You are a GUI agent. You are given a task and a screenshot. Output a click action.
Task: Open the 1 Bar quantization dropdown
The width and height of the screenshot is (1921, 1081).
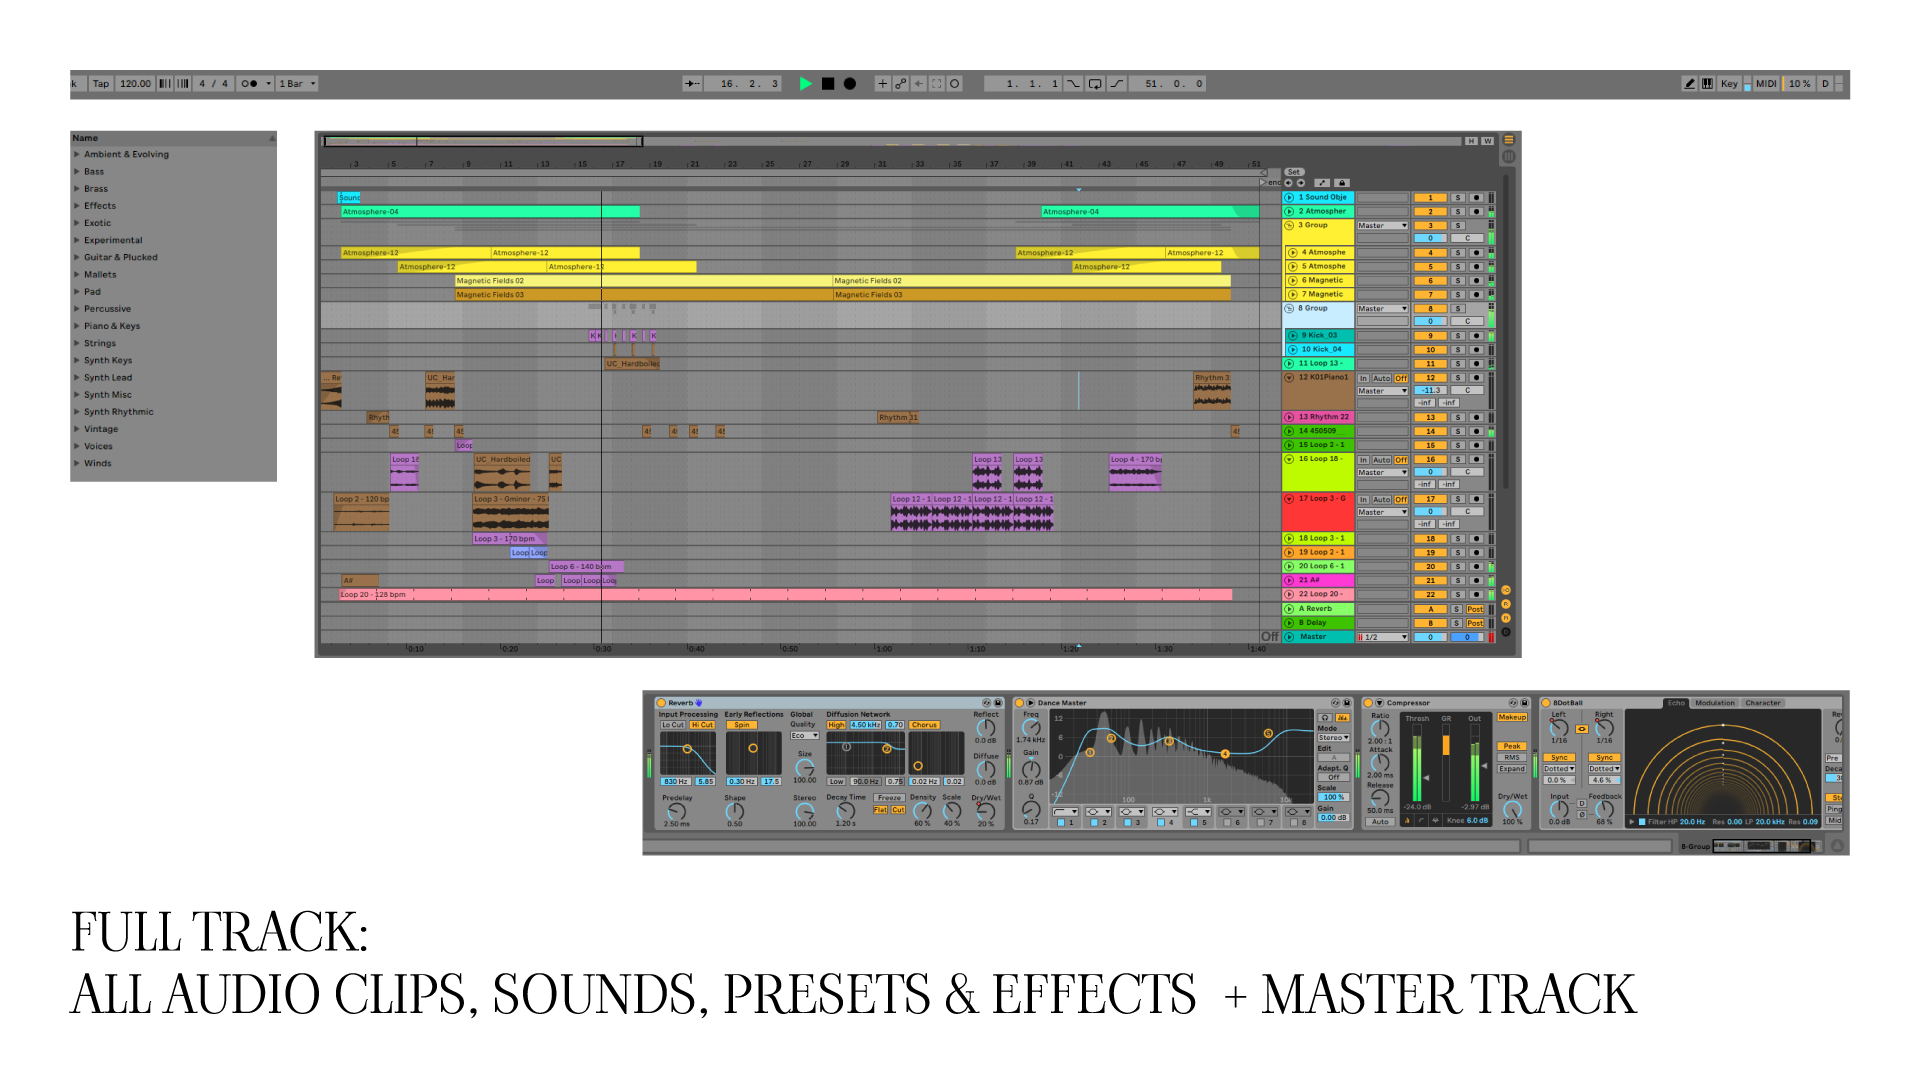[x=297, y=84]
